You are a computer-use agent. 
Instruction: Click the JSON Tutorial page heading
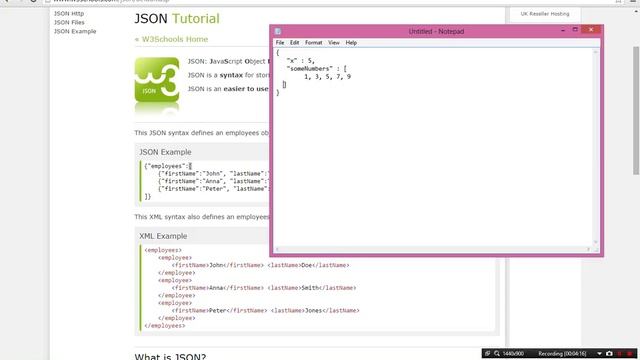(x=177, y=18)
